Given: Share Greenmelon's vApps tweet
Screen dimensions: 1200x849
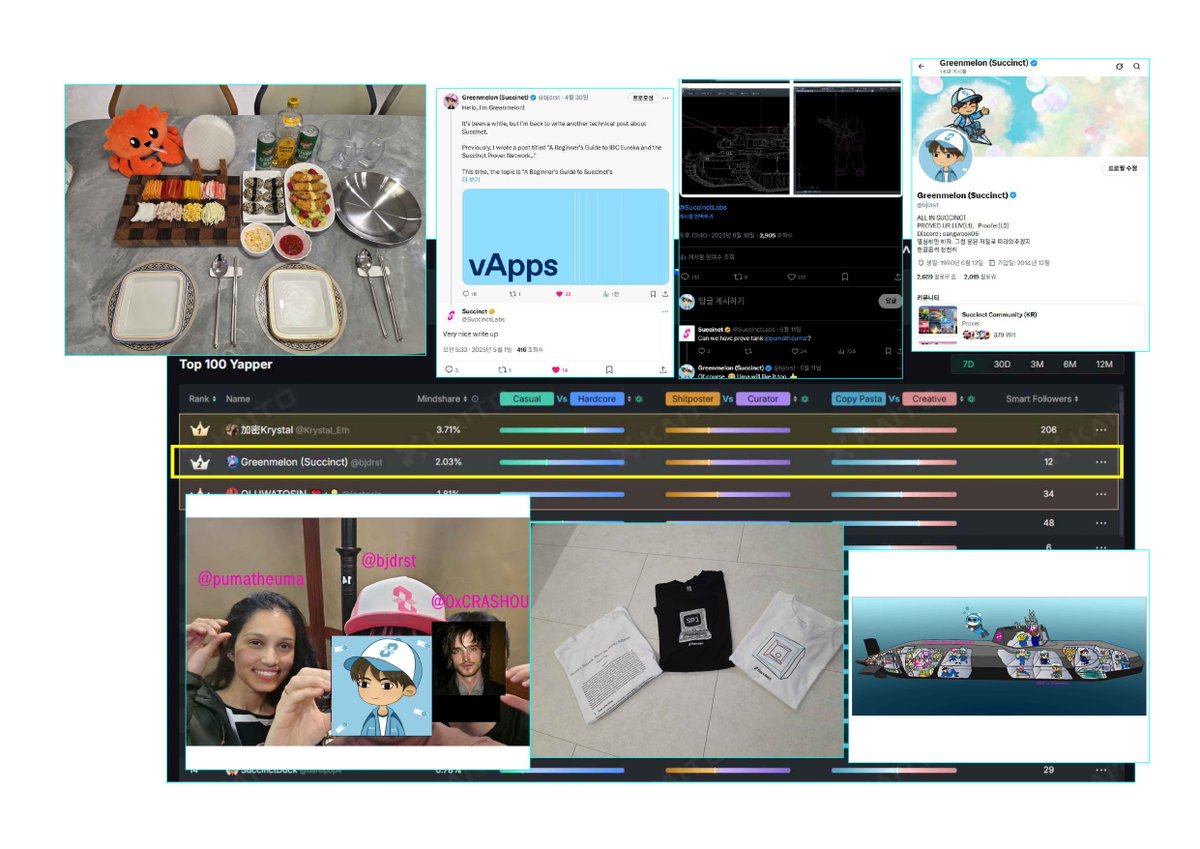Looking at the screenshot, I should pyautogui.click(x=664, y=294).
